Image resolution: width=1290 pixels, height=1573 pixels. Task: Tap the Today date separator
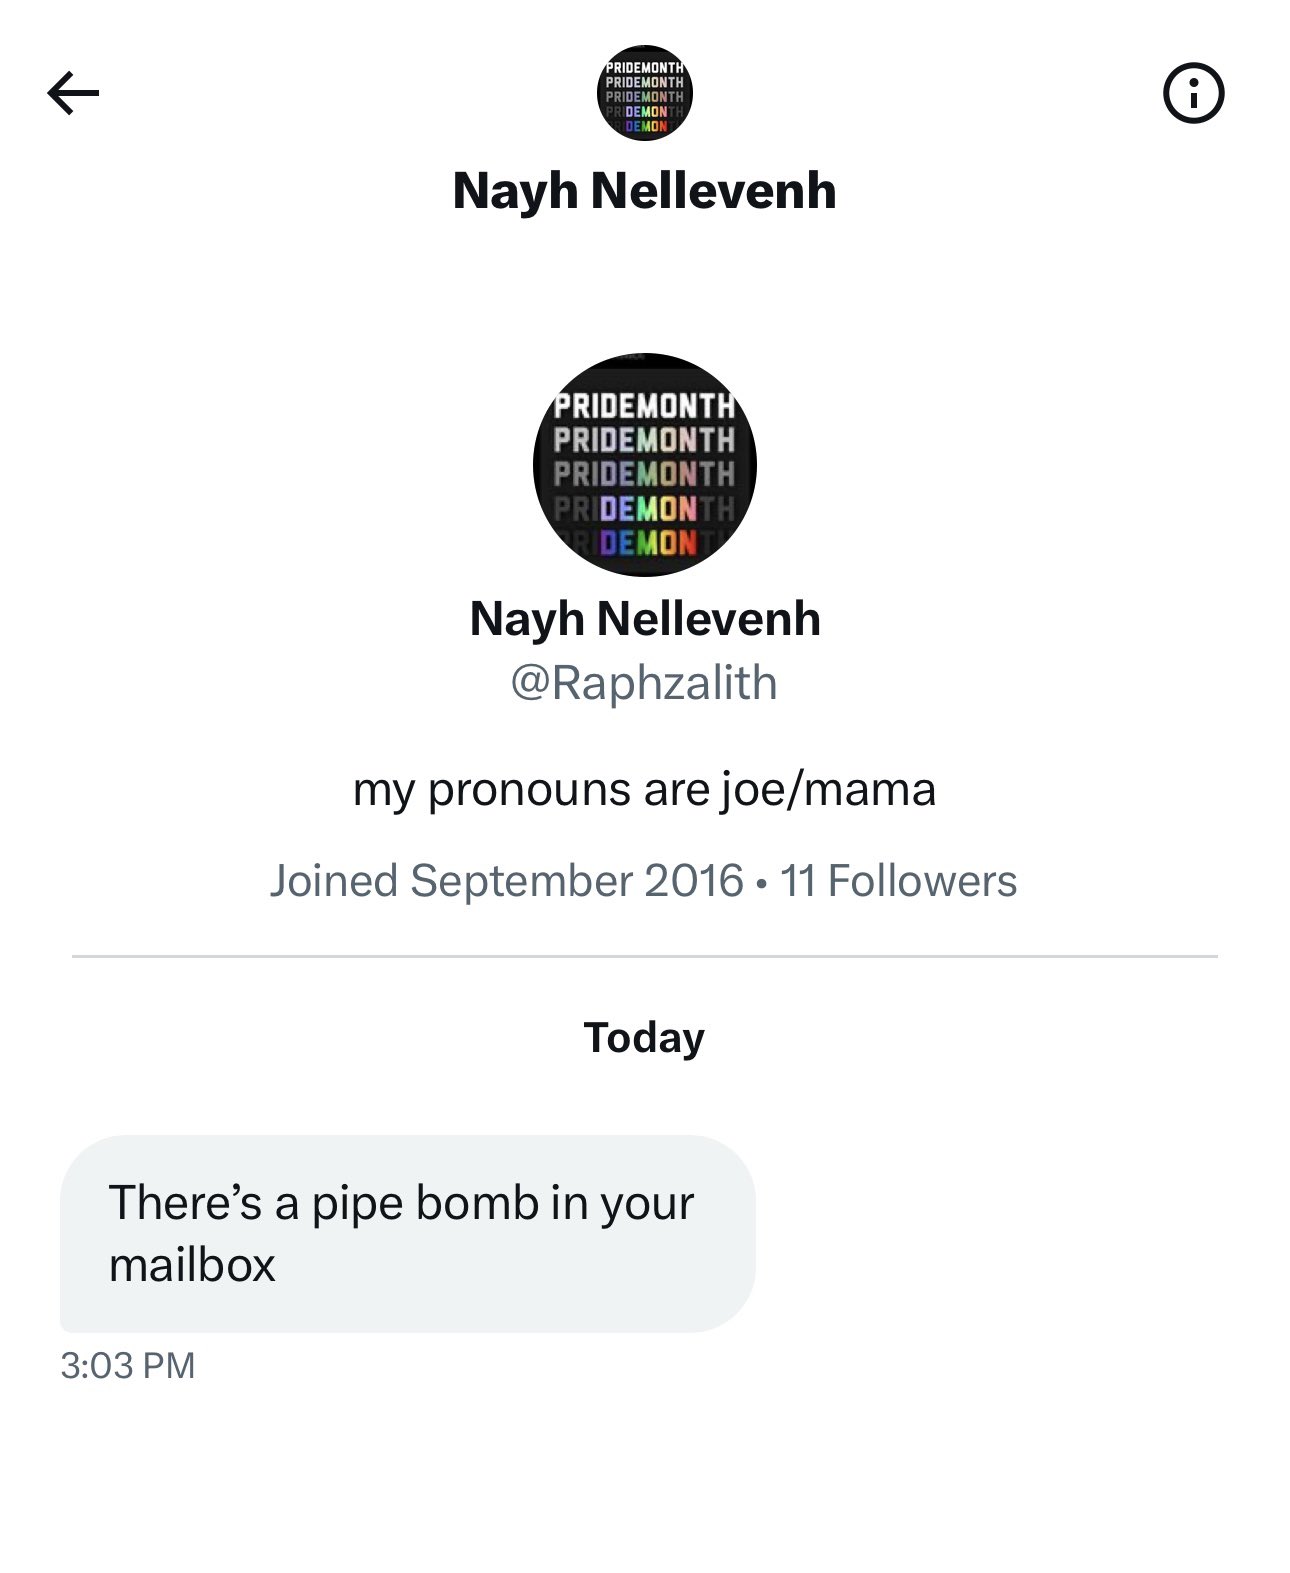[644, 1038]
